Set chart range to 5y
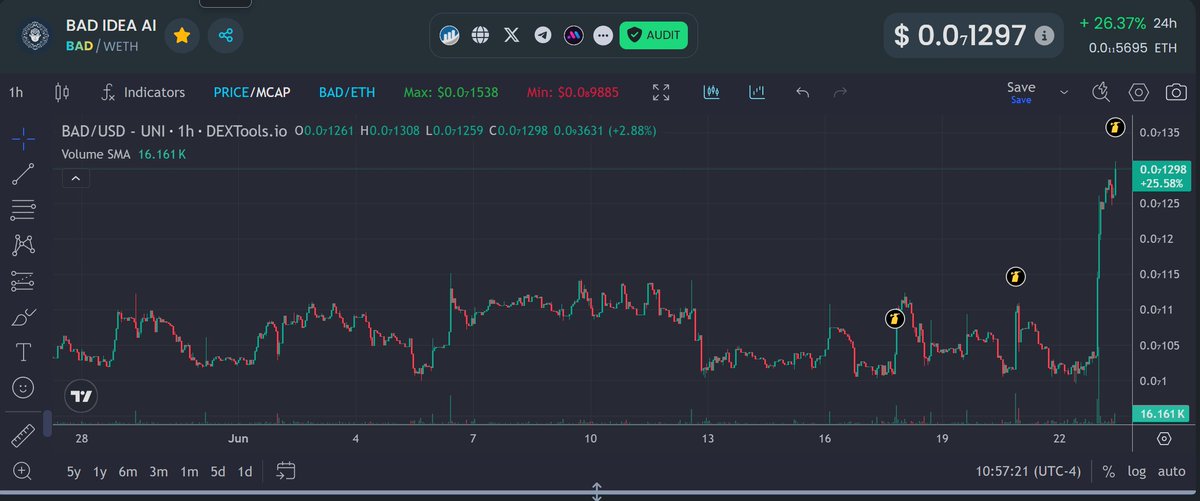 pos(75,471)
